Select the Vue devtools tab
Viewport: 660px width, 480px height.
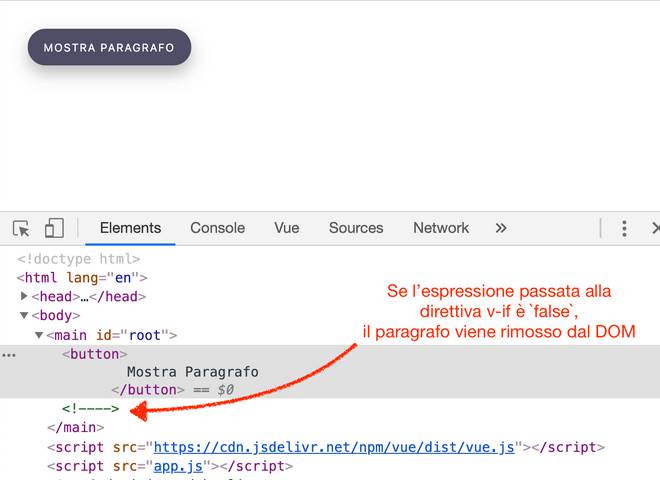[287, 228]
